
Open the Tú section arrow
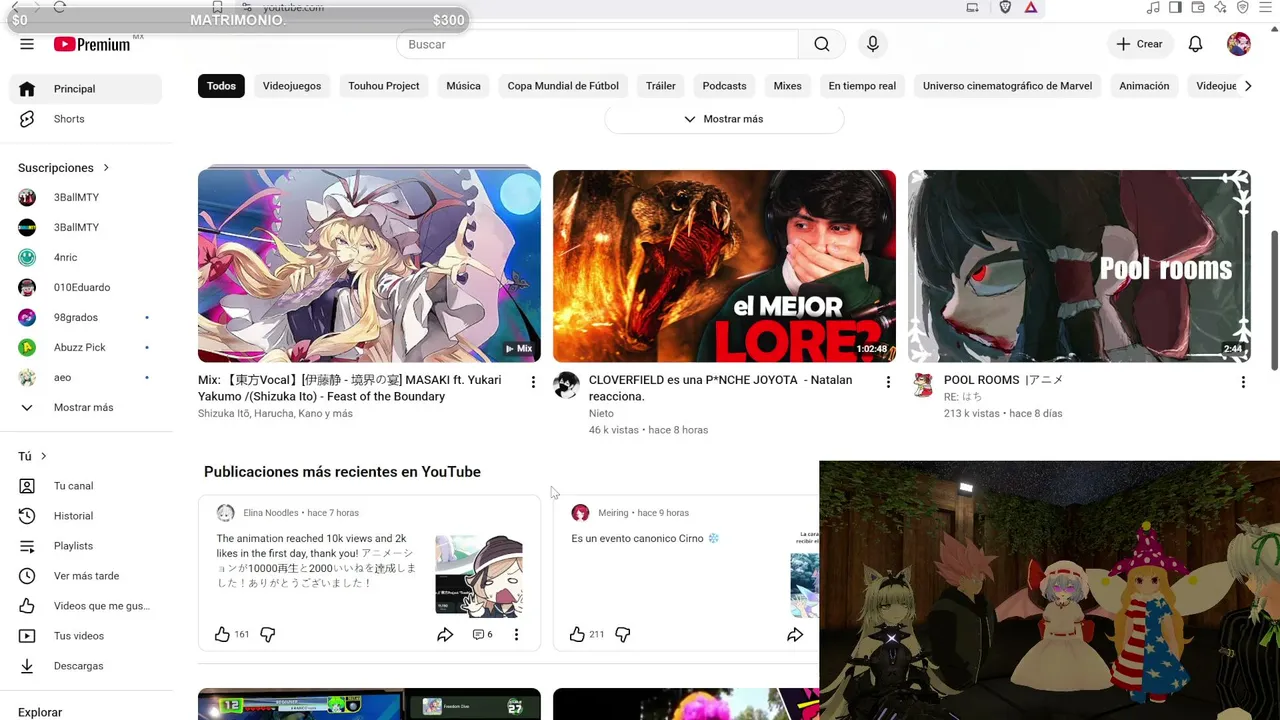(43, 456)
